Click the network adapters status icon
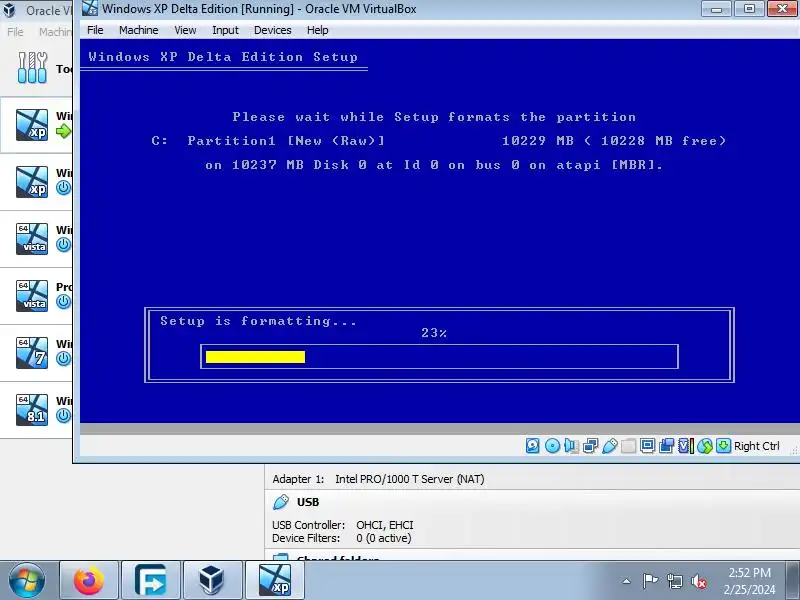Screen dimensions: 800x600 click(x=590, y=446)
